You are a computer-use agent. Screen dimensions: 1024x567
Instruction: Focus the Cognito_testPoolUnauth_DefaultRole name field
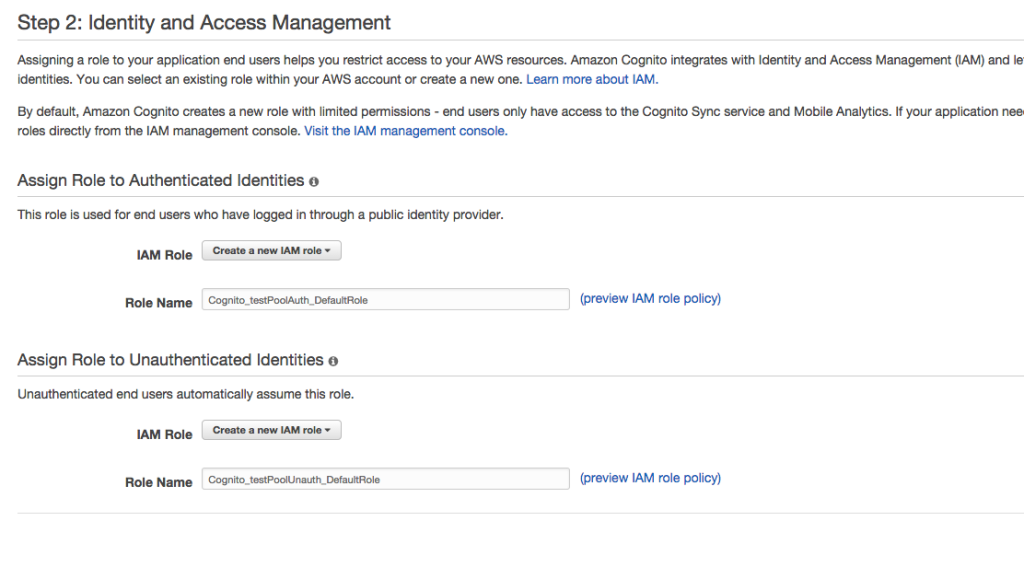point(385,479)
